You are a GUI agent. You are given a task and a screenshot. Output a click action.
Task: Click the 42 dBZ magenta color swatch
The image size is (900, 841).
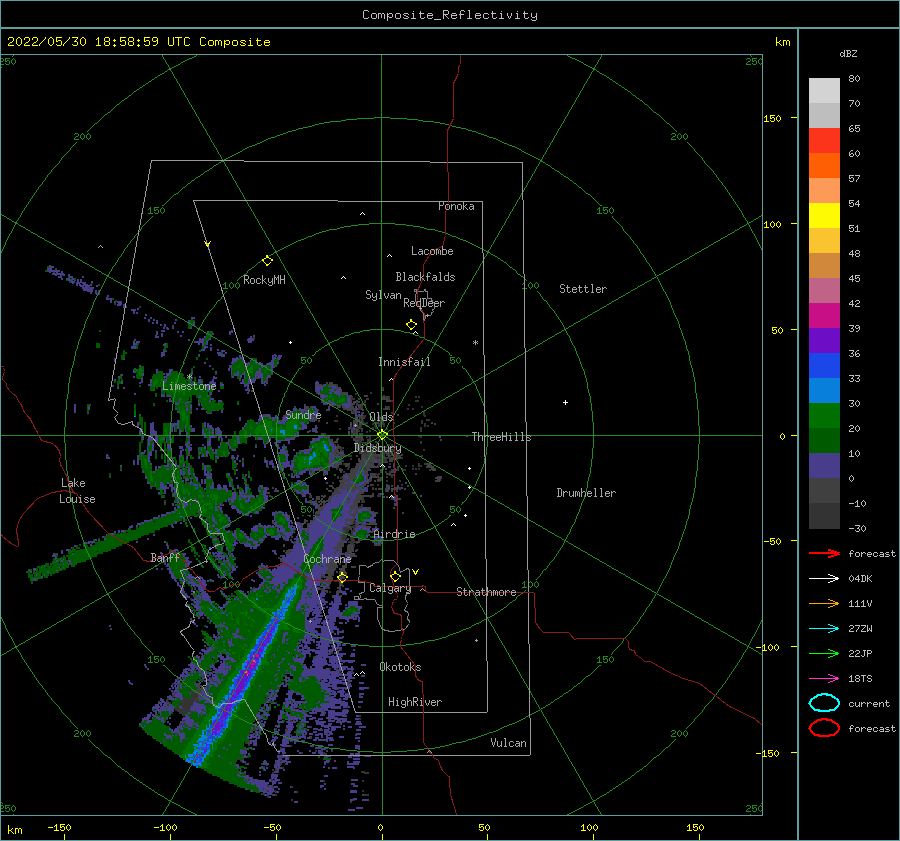[x=824, y=315]
